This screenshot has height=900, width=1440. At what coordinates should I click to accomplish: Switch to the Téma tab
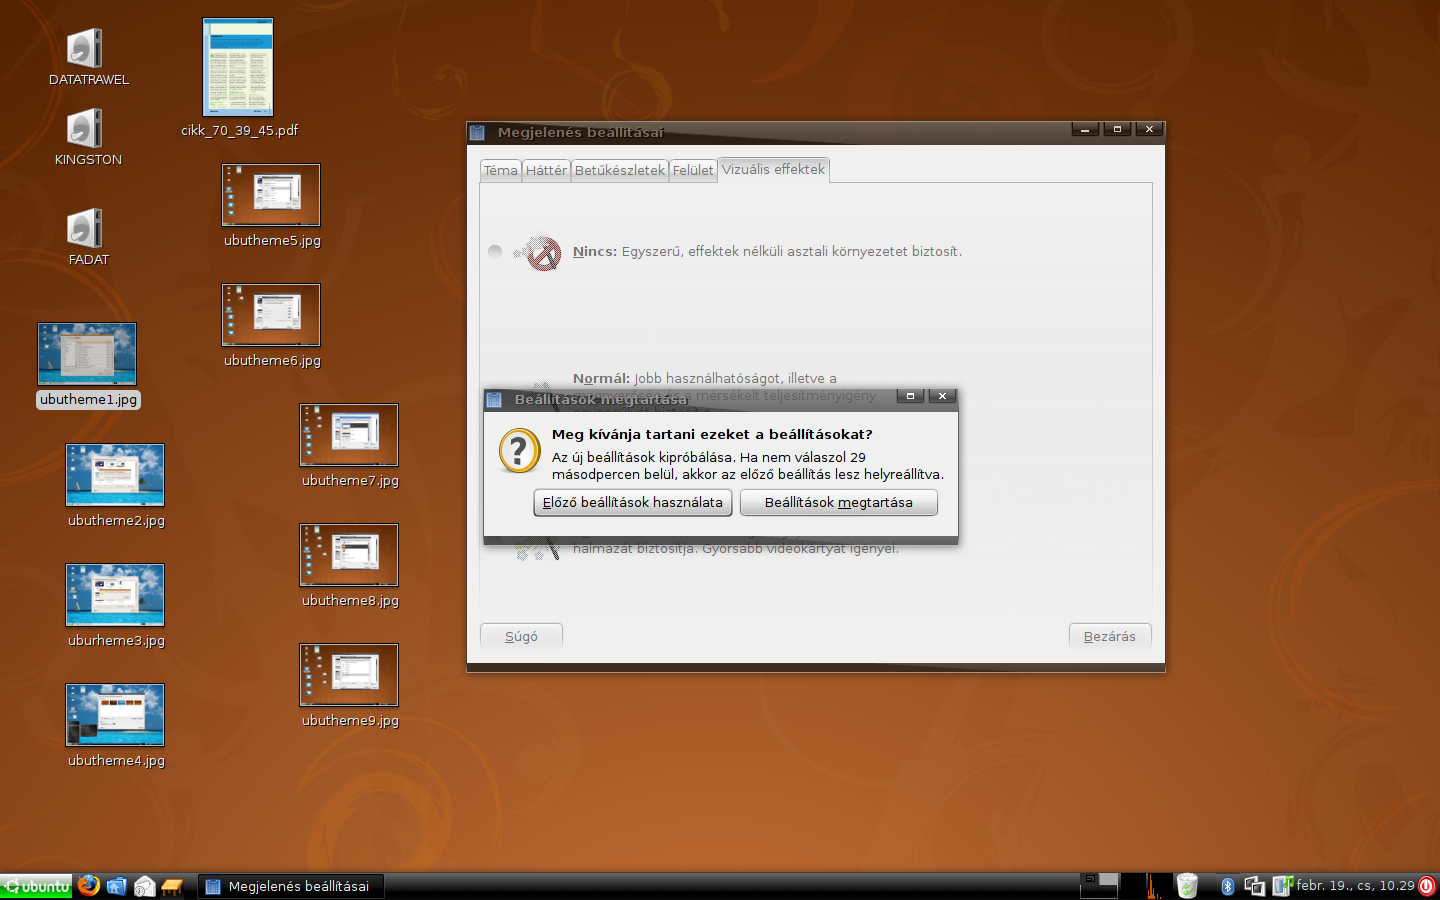click(x=501, y=170)
